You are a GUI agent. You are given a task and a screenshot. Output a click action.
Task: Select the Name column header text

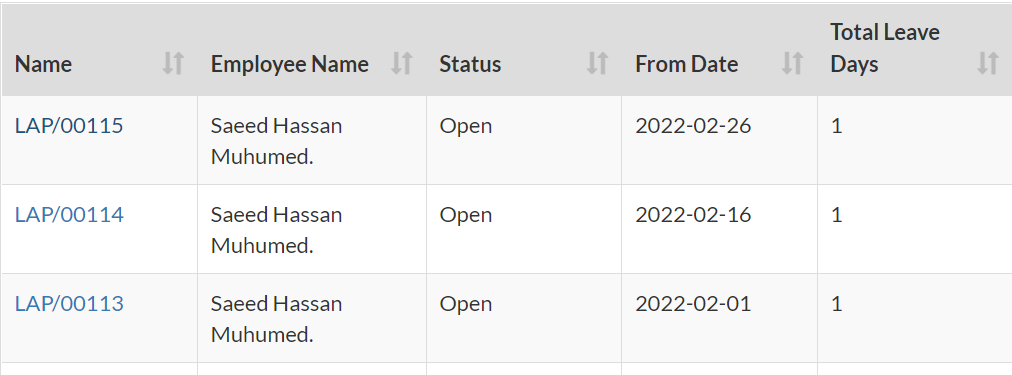43,65
